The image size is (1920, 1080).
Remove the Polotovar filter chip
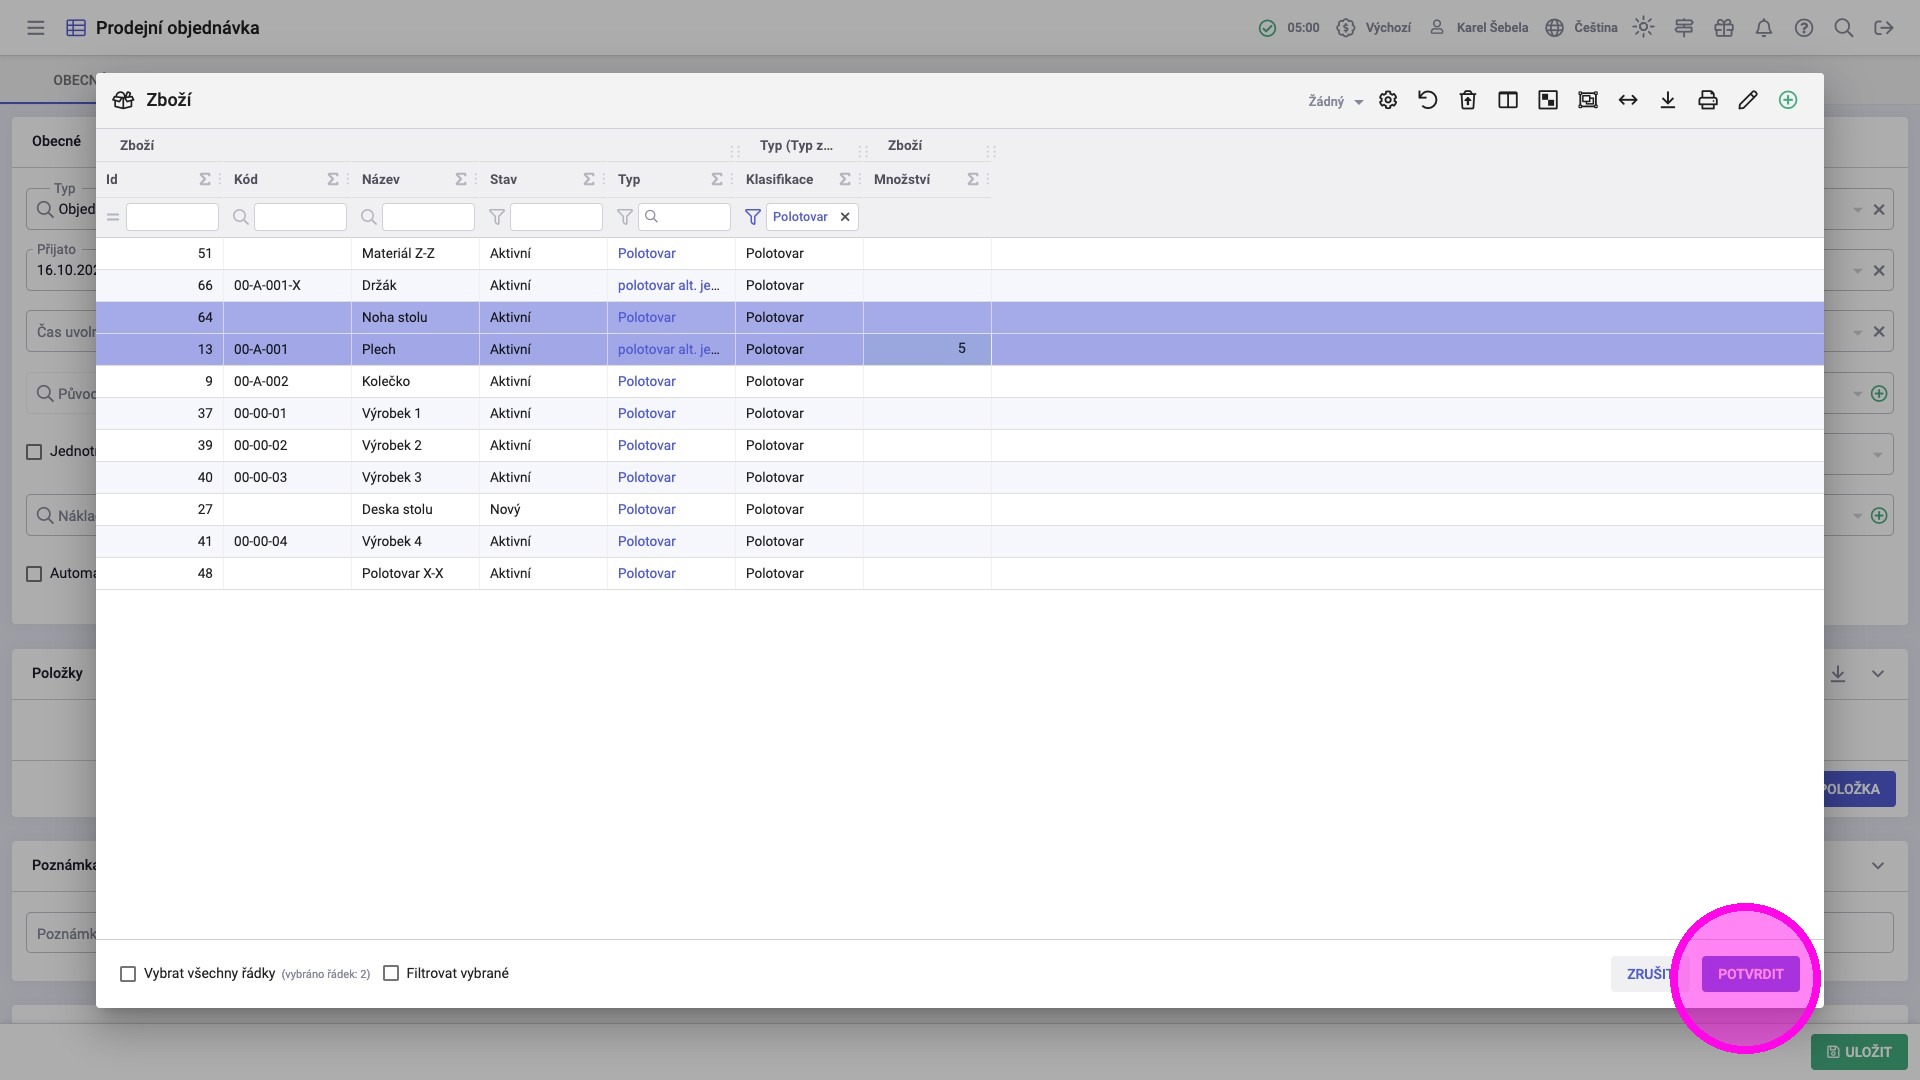(845, 217)
